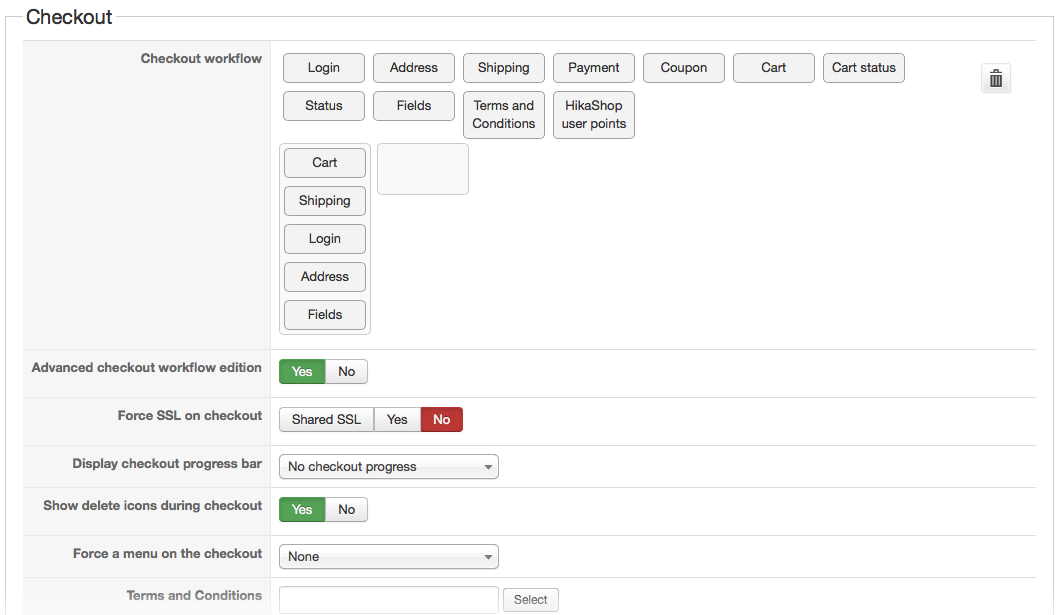Screen dimensions: 1062x615
Task: Open the Display checkout progress bar dropdown
Action: click(388, 467)
